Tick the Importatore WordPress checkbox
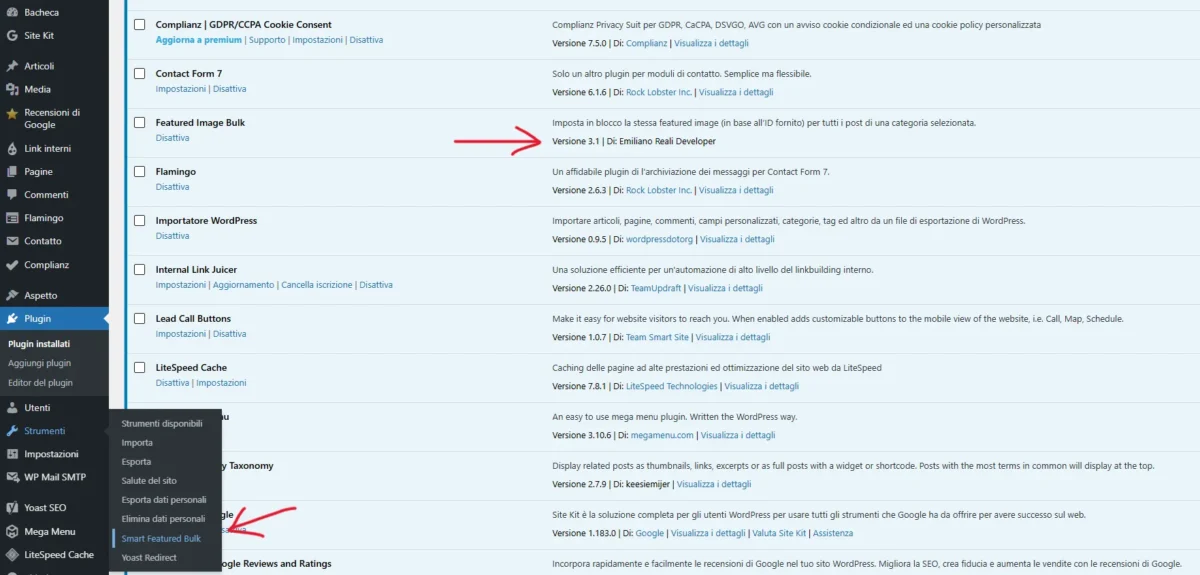1200x575 pixels. click(x=140, y=220)
